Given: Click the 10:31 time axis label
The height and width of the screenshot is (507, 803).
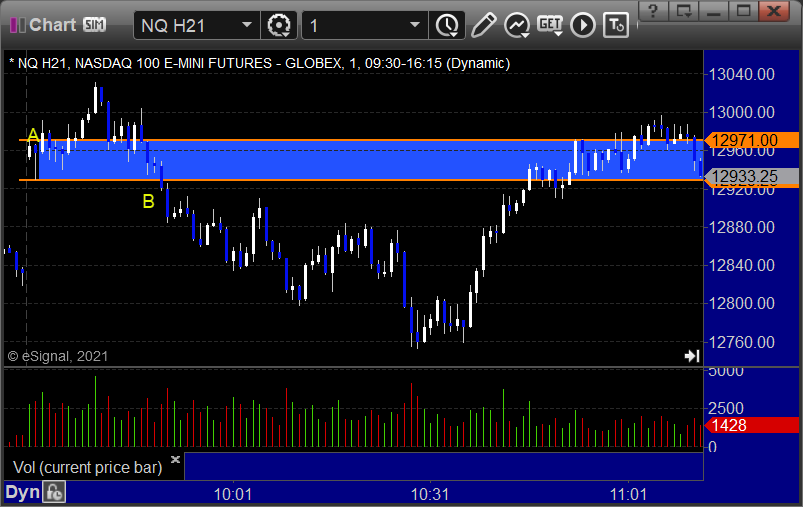Looking at the screenshot, I should (430, 495).
